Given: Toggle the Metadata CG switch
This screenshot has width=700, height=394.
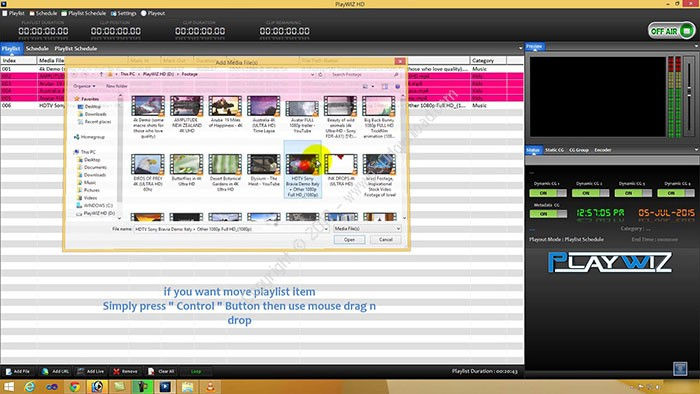Looking at the screenshot, I should click(x=548, y=214).
